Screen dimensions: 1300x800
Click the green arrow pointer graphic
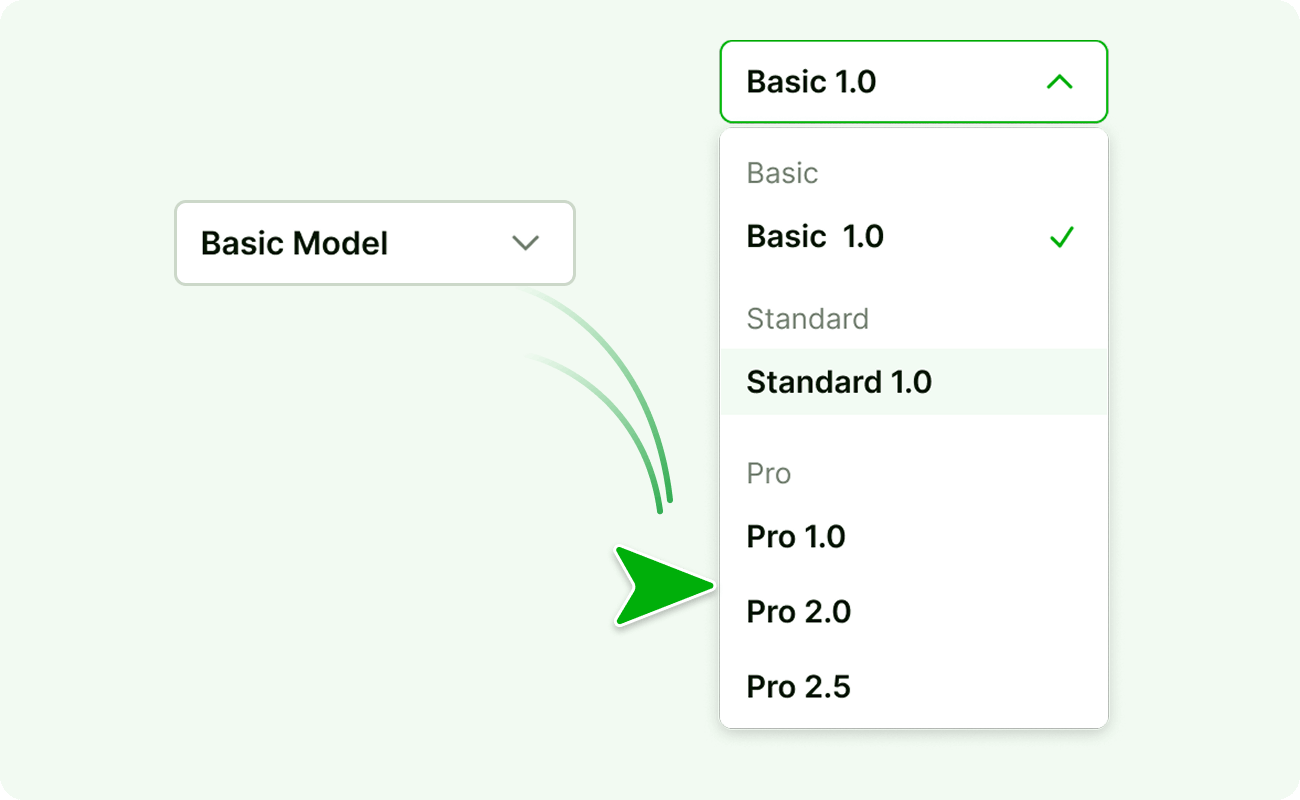point(655,586)
